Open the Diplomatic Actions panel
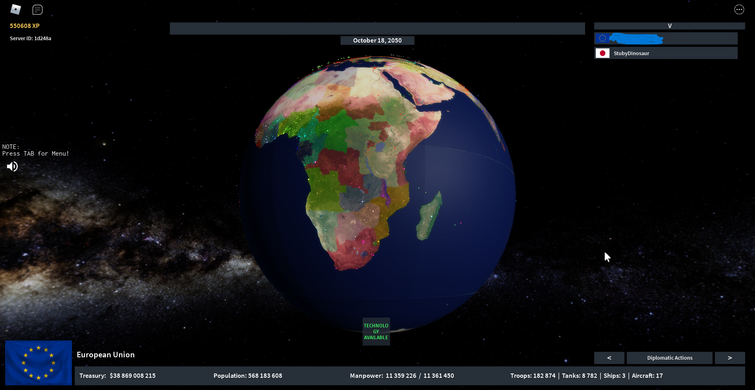The image size is (755, 390). pos(670,358)
